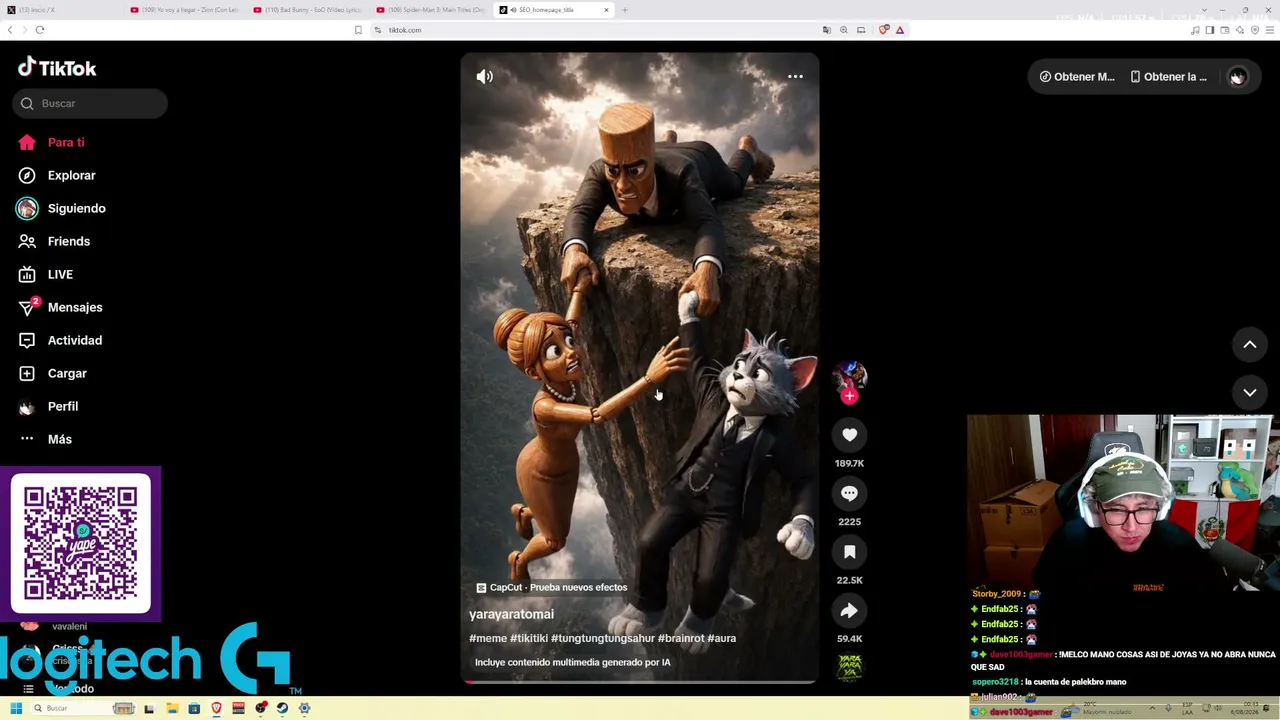This screenshot has height=720, width=1280.
Task: Open the #aura hashtag
Action: tap(722, 638)
